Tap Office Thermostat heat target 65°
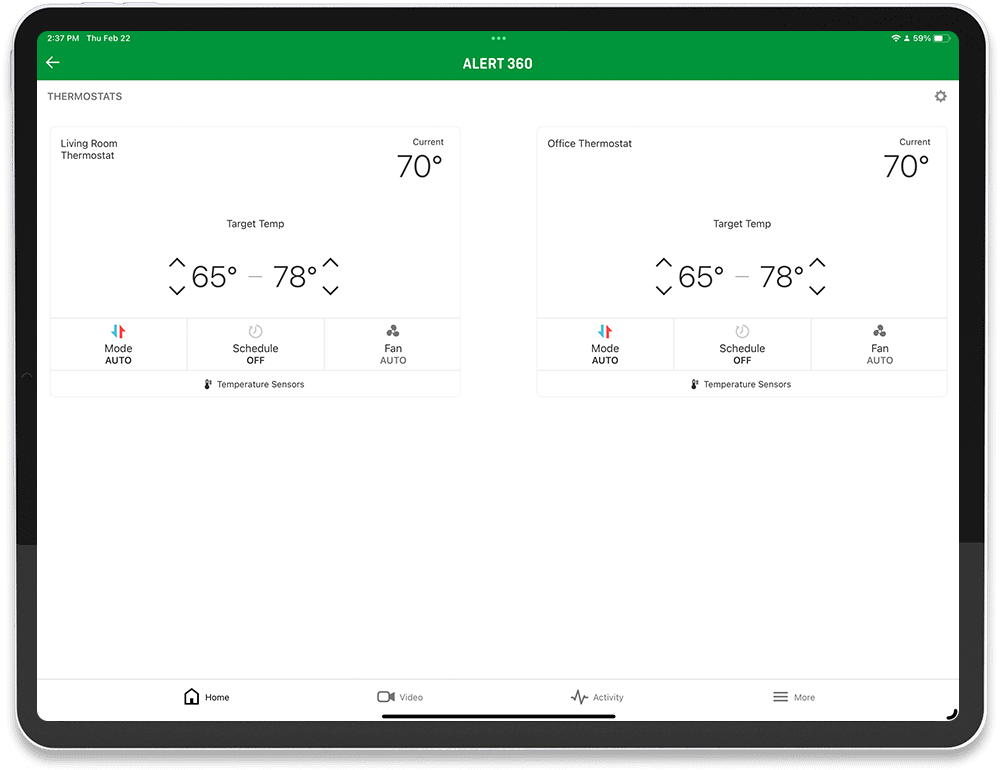1000x770 pixels. click(x=701, y=277)
